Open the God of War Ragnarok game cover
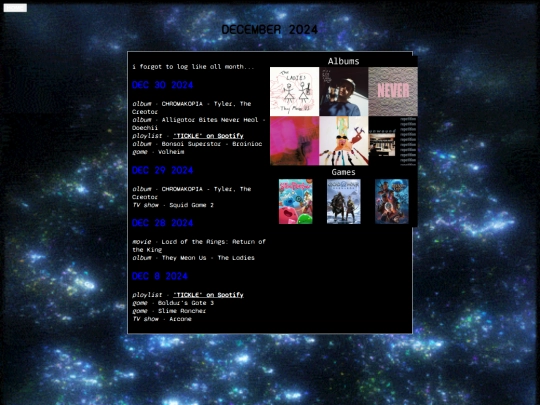The width and height of the screenshot is (540, 405). pyautogui.click(x=344, y=201)
